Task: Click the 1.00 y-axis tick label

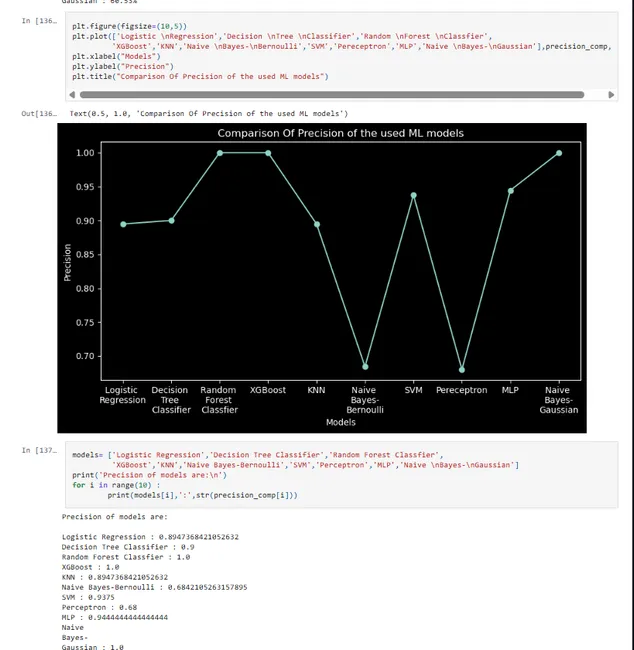Action: coord(85,153)
